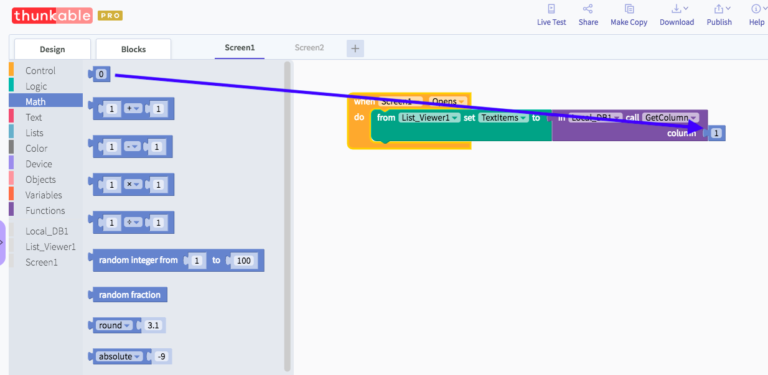Switch to the Screen2 tab
Screen dimensions: 768x375
point(309,47)
